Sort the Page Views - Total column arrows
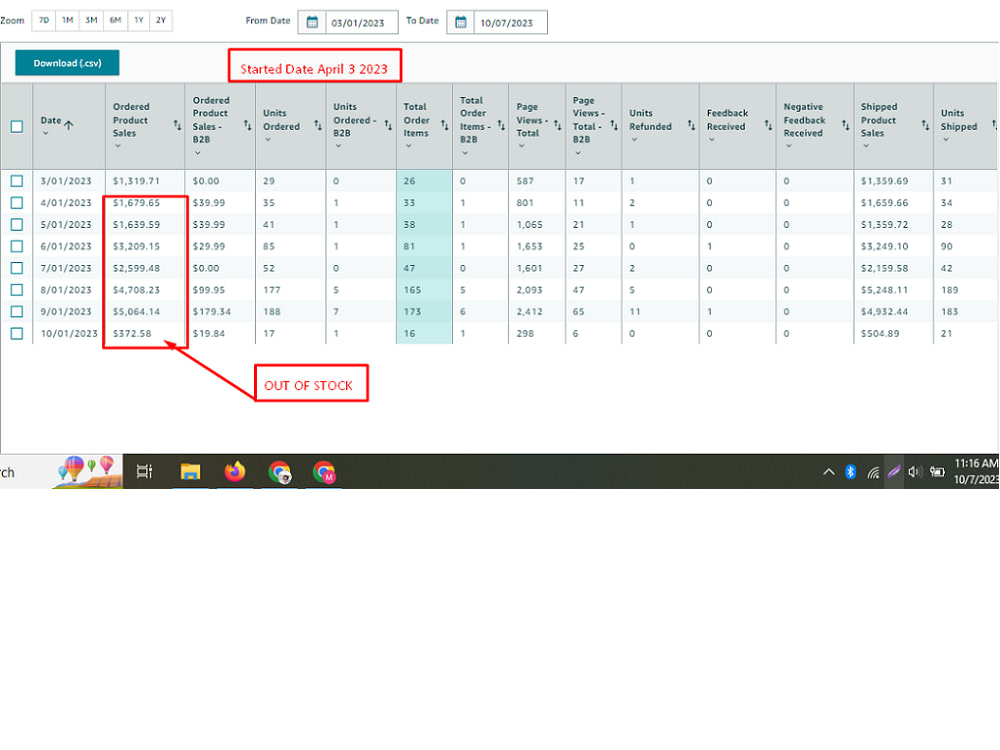The image size is (1000, 750). [557, 124]
